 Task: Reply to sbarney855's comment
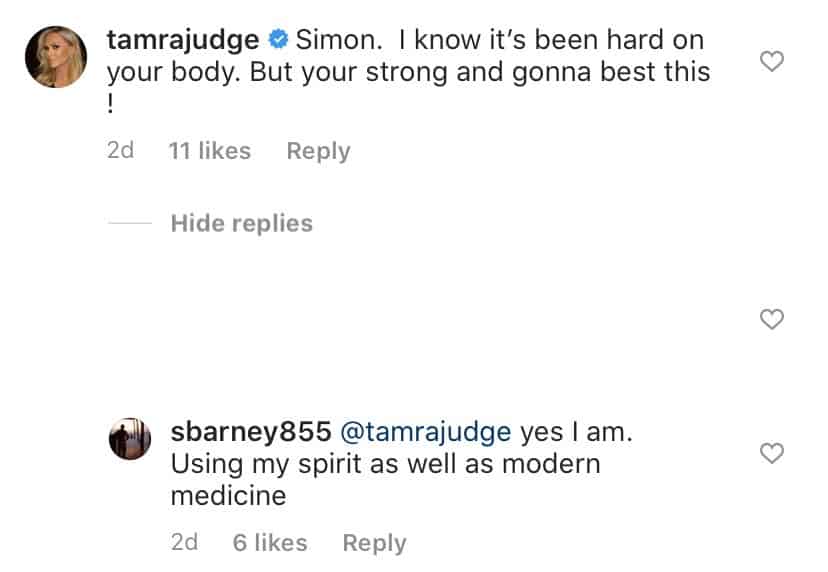(x=374, y=543)
